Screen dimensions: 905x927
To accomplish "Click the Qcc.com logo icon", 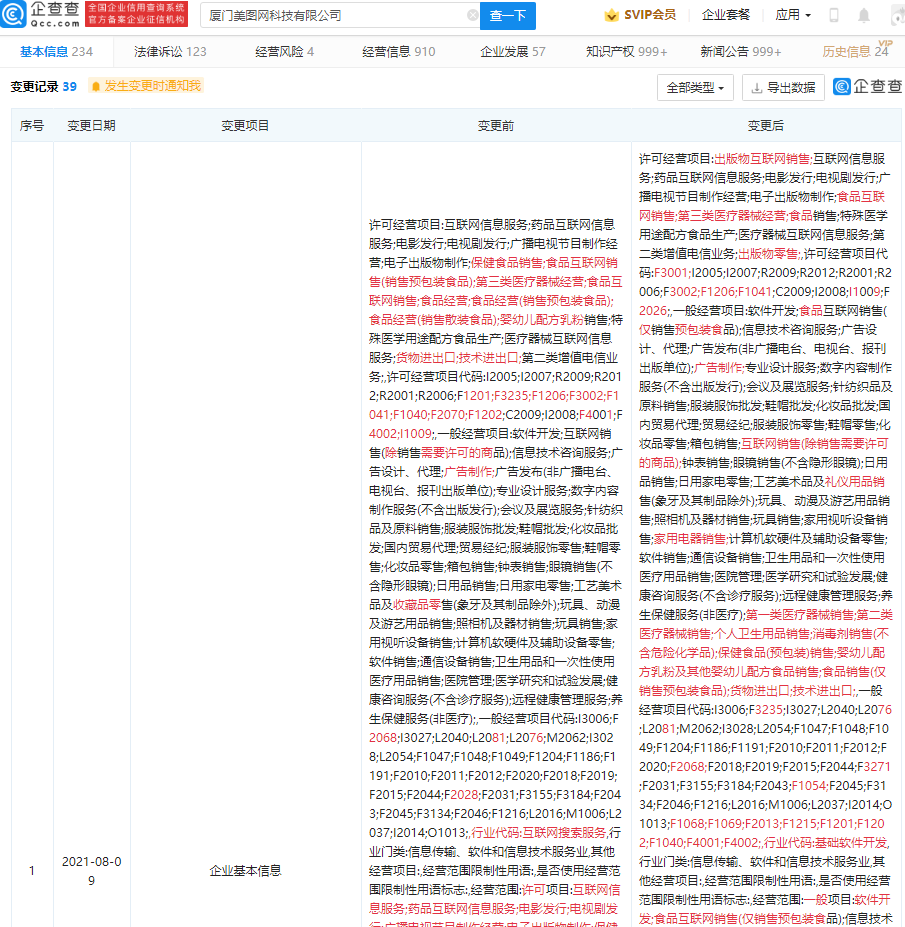I will [14, 14].
